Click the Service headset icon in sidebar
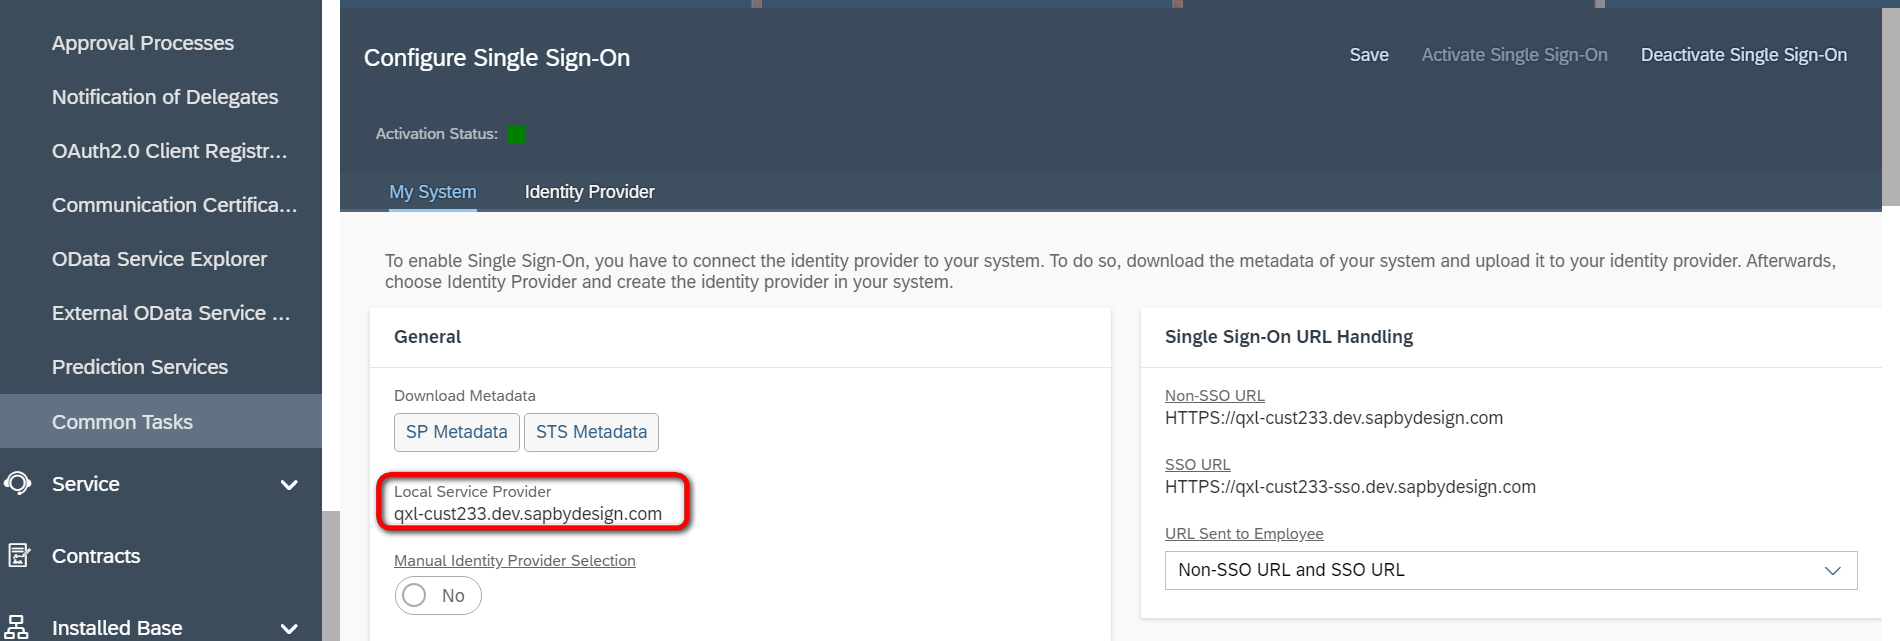The image size is (1900, 641). tap(18, 484)
